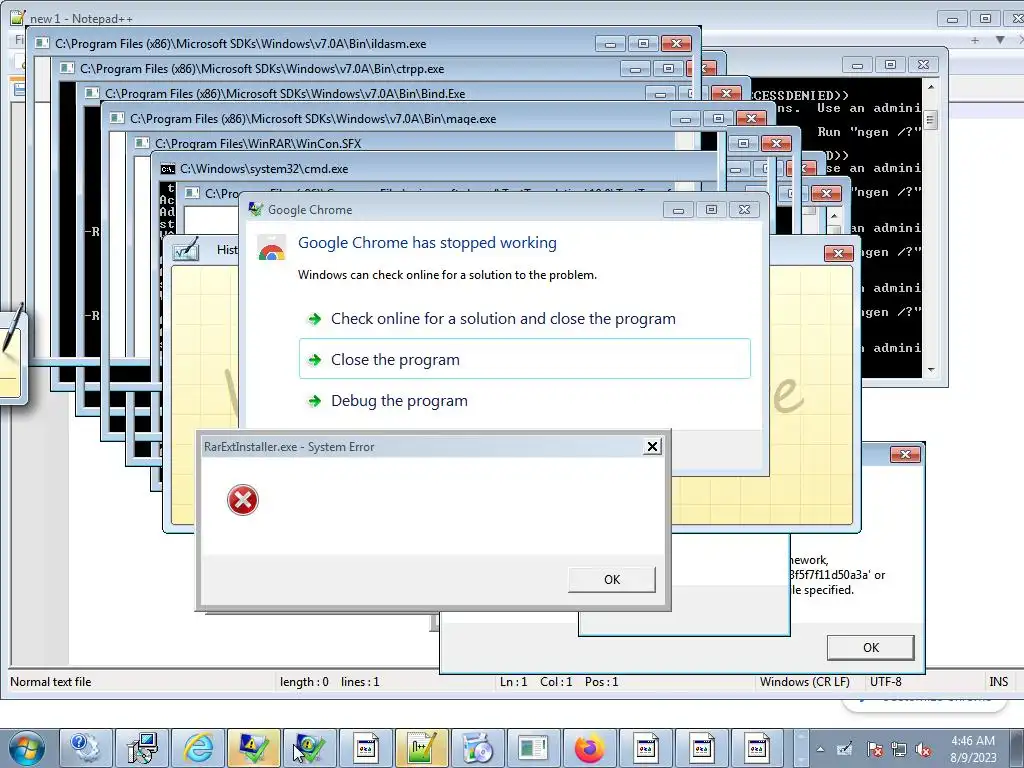Close the ildasm.exe console window
Screen dimensions: 1024x768
676,44
